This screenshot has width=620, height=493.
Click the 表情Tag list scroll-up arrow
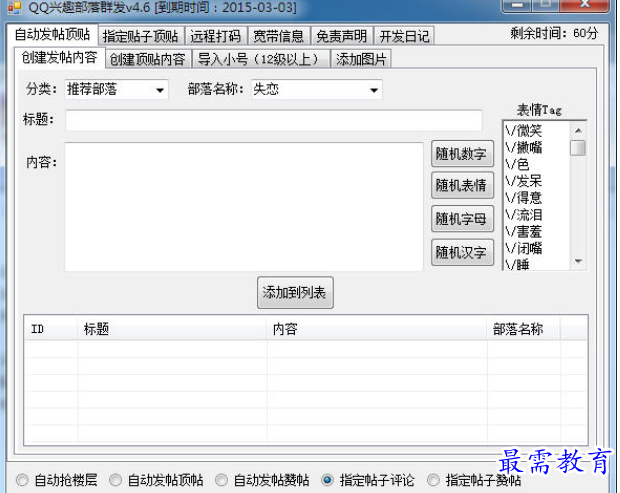[x=578, y=130]
